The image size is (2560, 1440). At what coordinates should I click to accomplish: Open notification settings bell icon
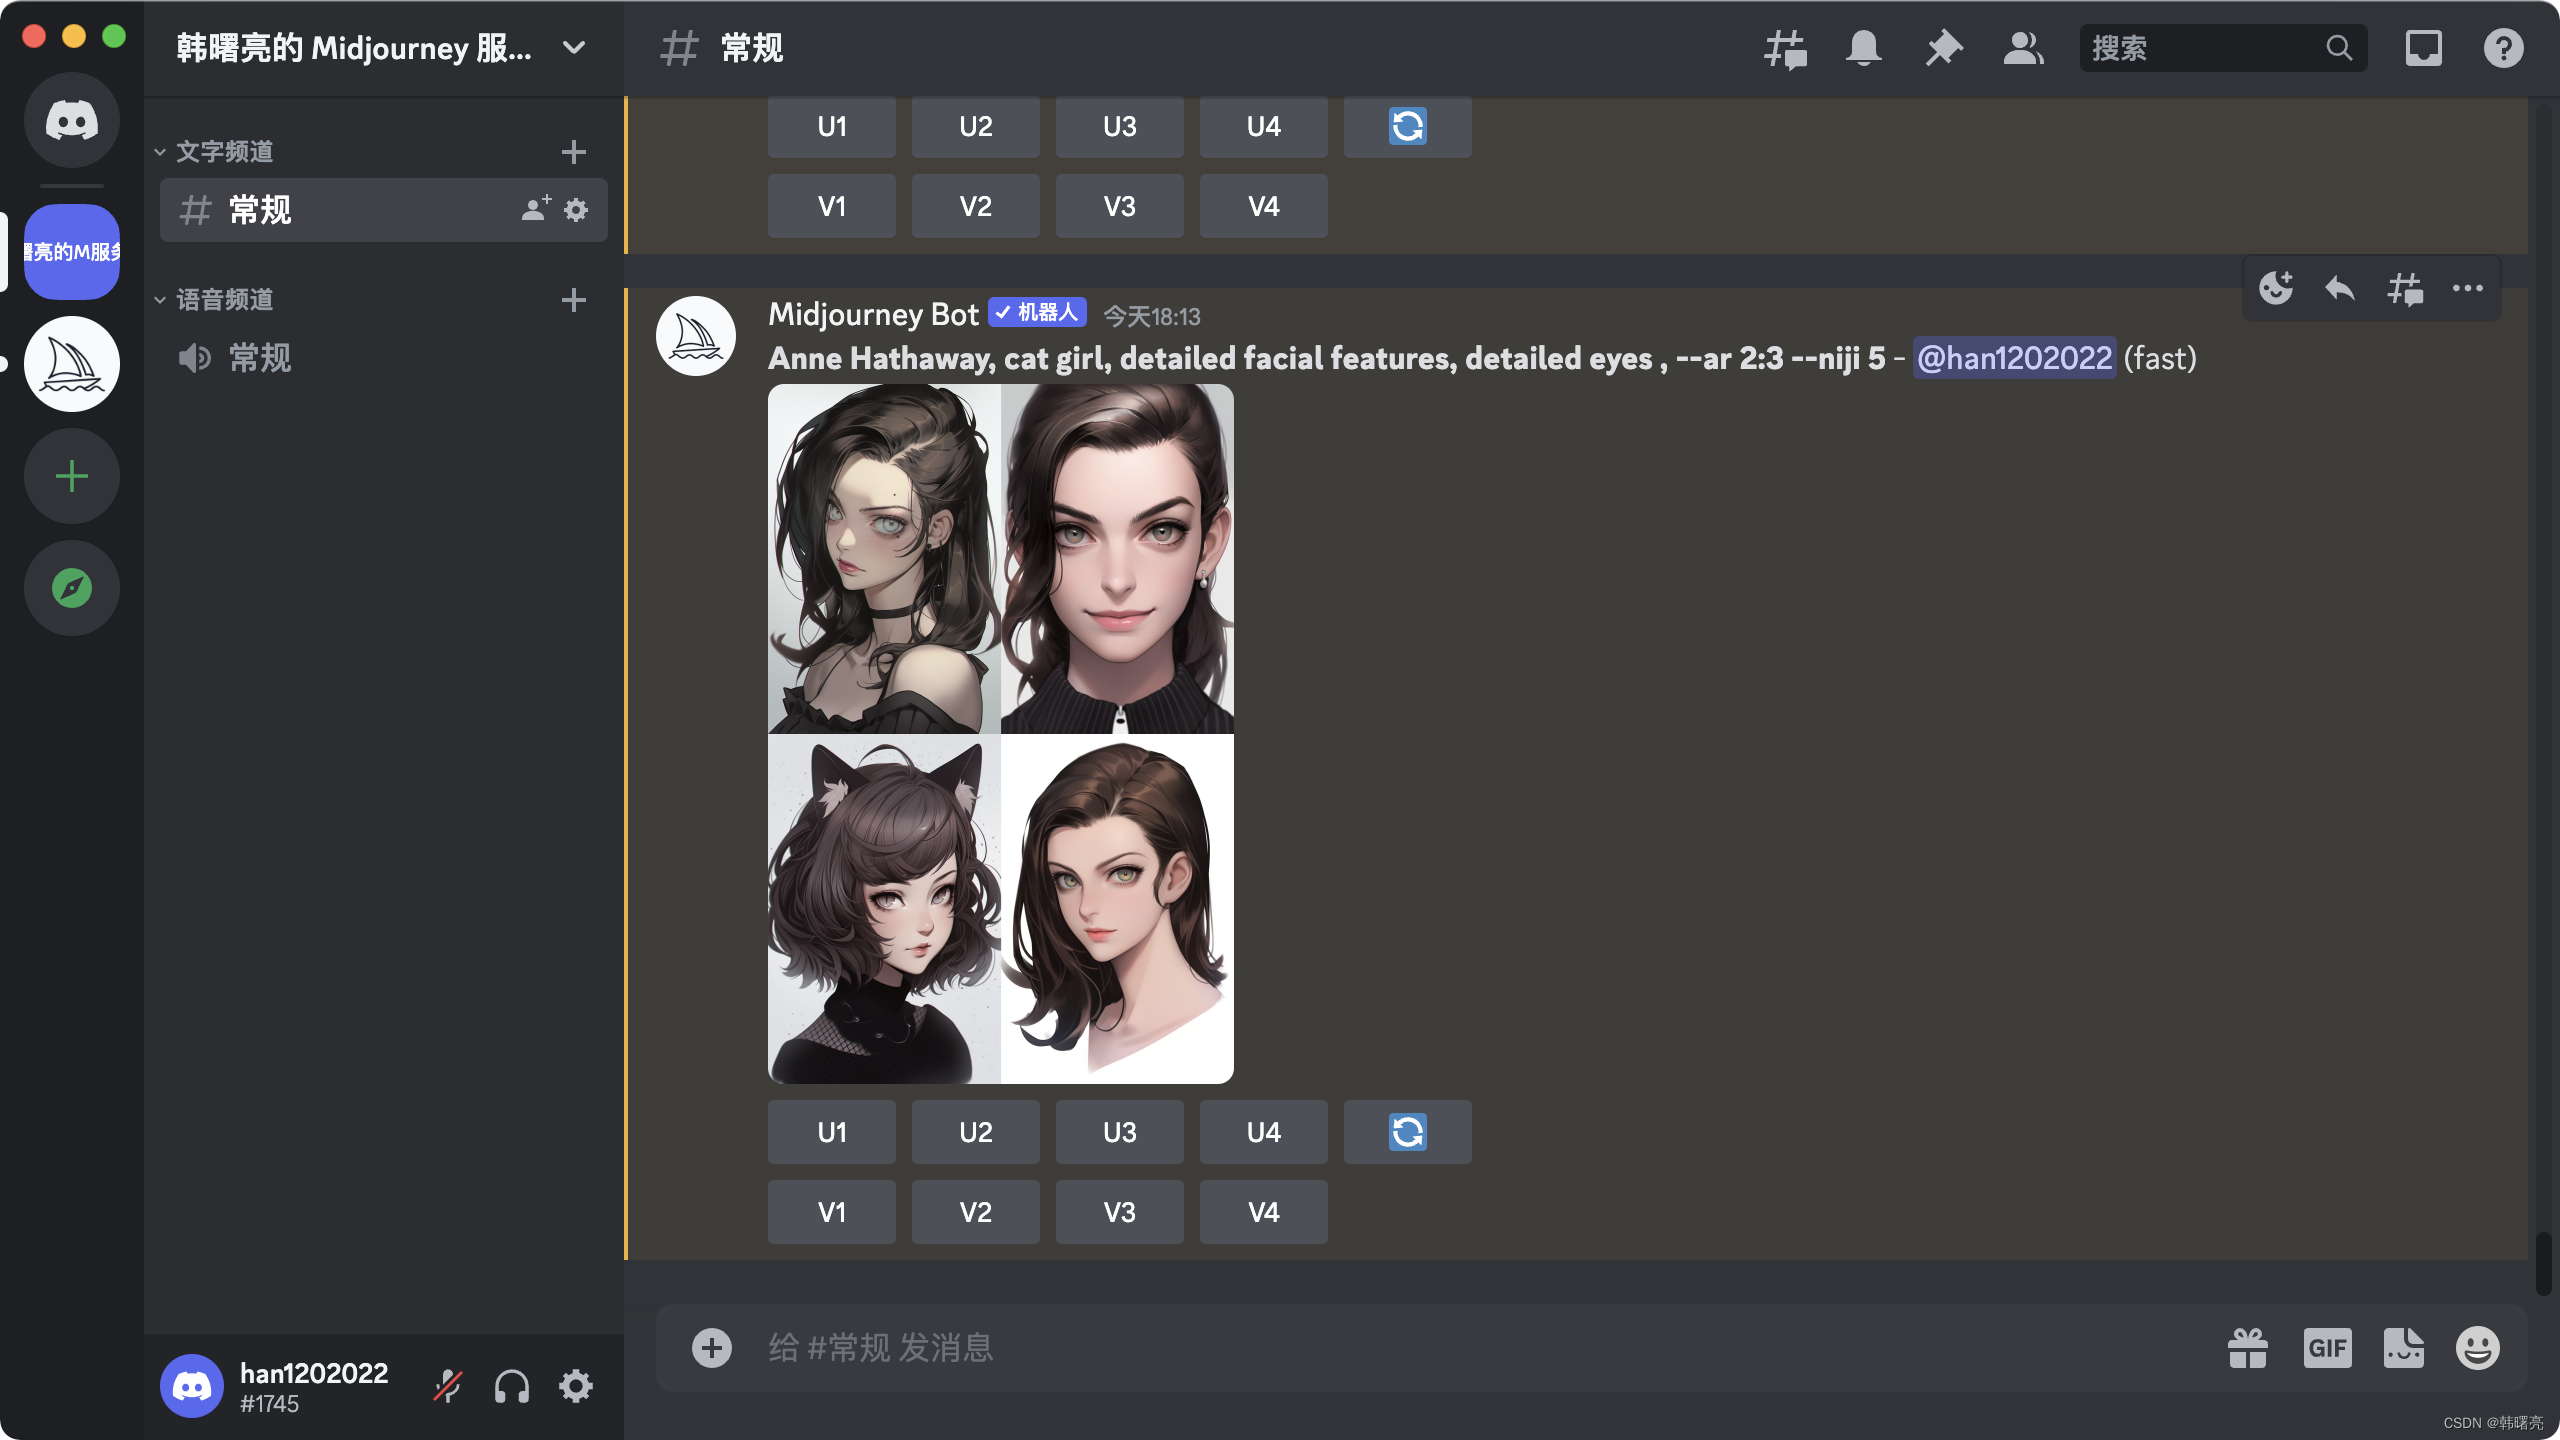click(x=1864, y=48)
